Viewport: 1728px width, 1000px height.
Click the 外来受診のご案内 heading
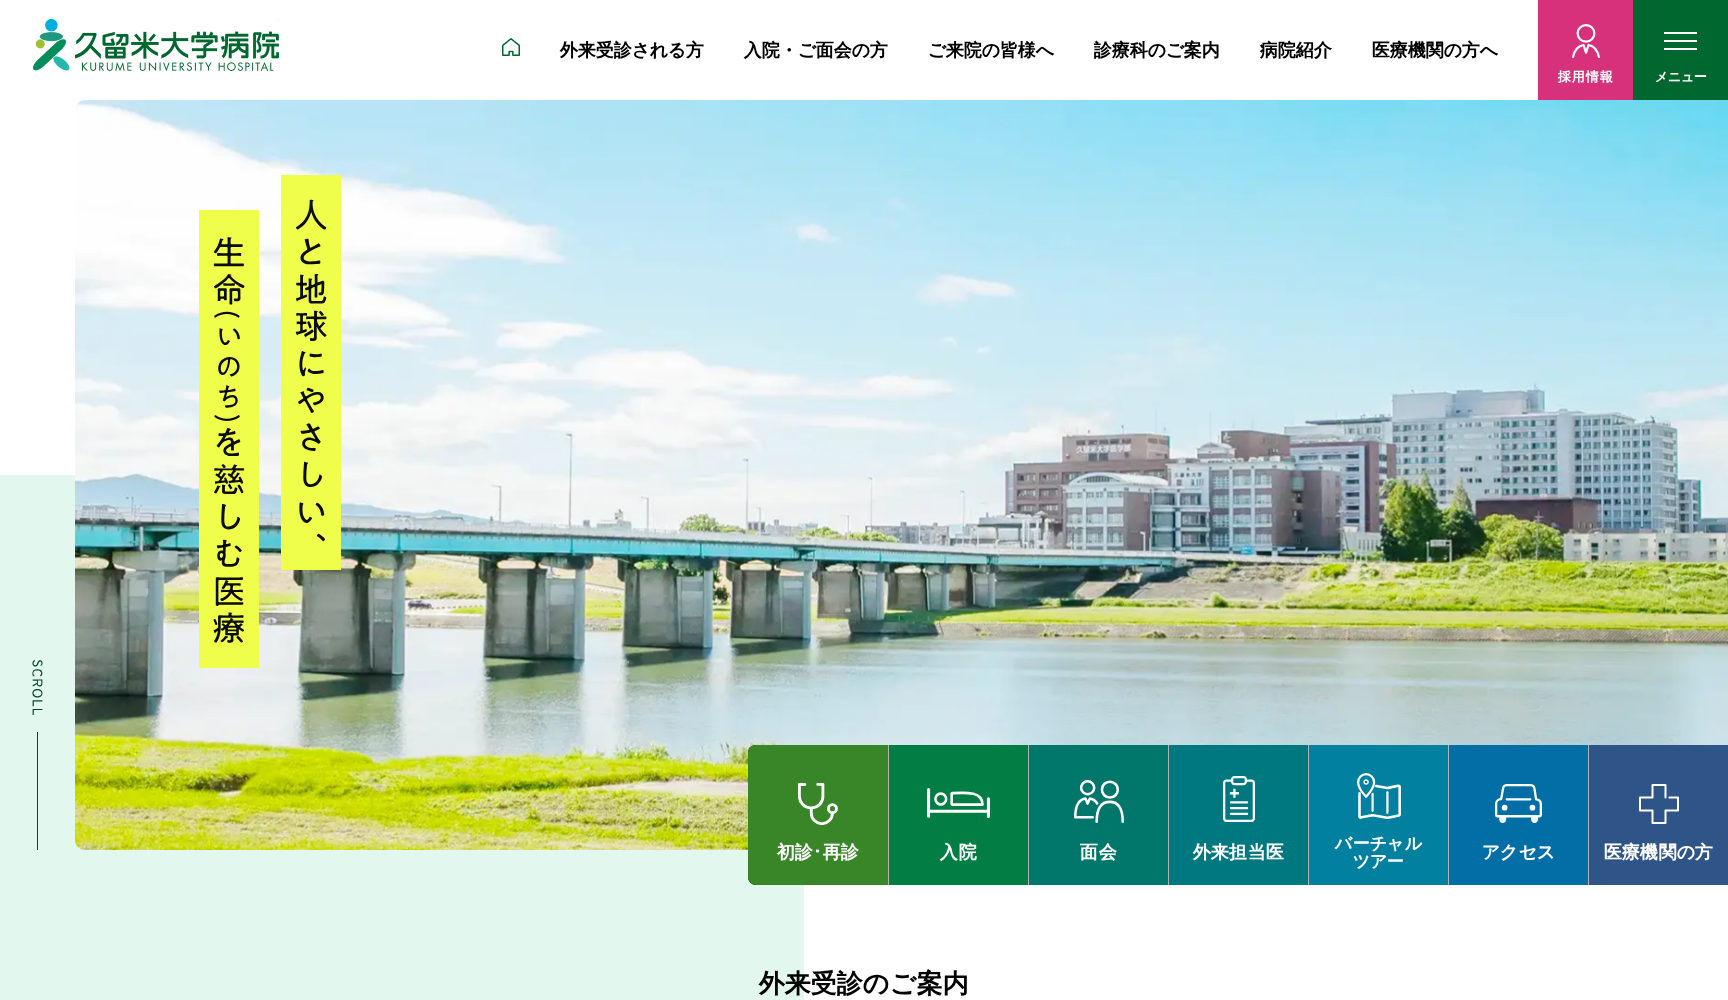coord(864,983)
